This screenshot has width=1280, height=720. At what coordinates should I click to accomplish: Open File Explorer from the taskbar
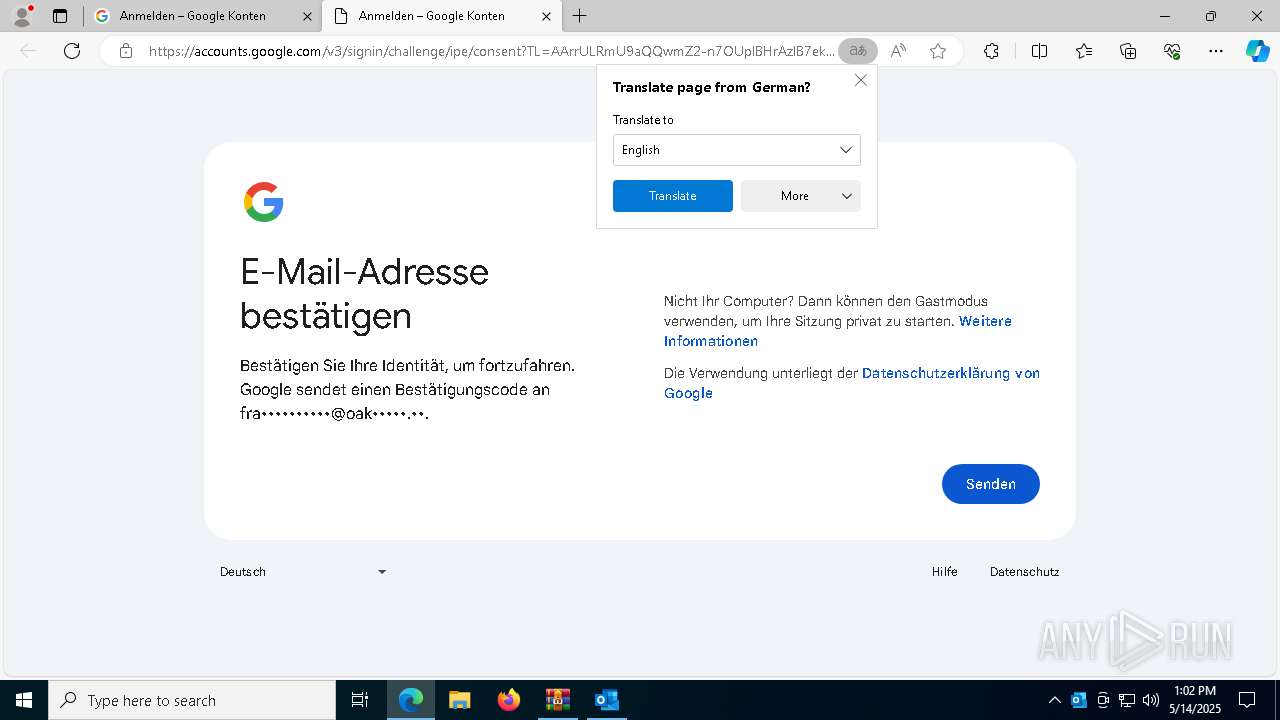click(x=459, y=700)
